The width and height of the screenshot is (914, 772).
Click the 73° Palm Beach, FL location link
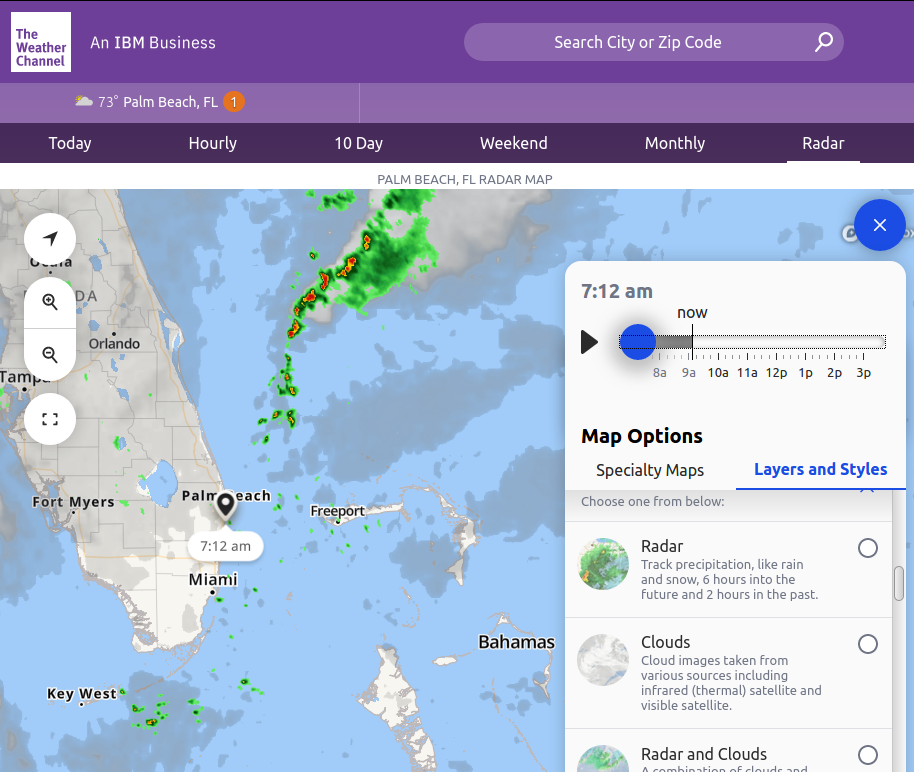(x=157, y=102)
